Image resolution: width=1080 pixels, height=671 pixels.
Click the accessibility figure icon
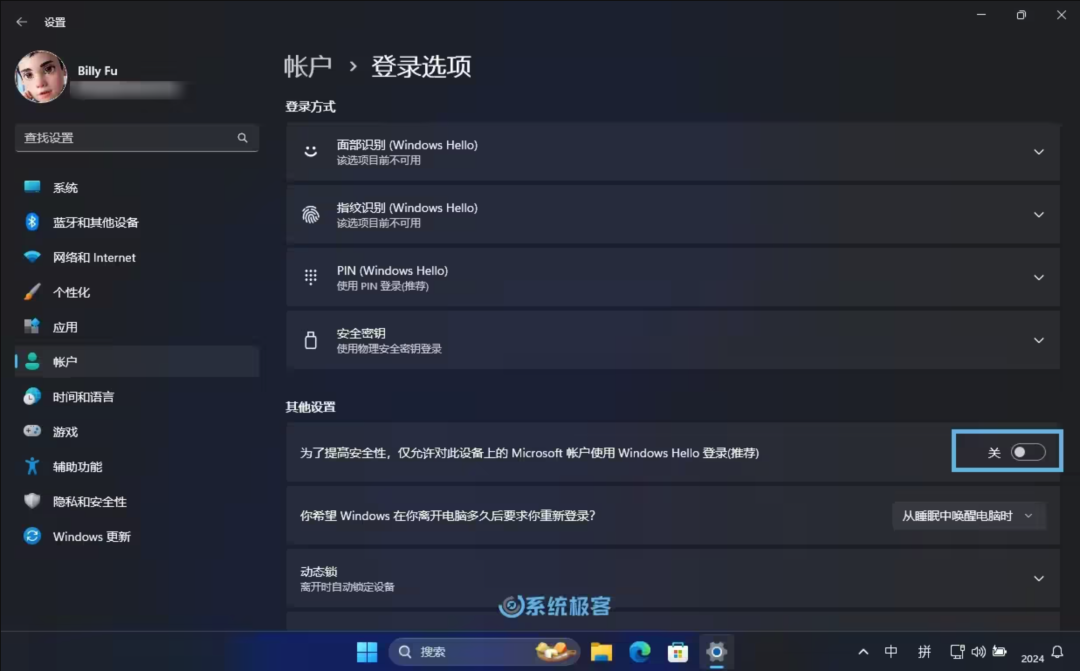[32, 466]
